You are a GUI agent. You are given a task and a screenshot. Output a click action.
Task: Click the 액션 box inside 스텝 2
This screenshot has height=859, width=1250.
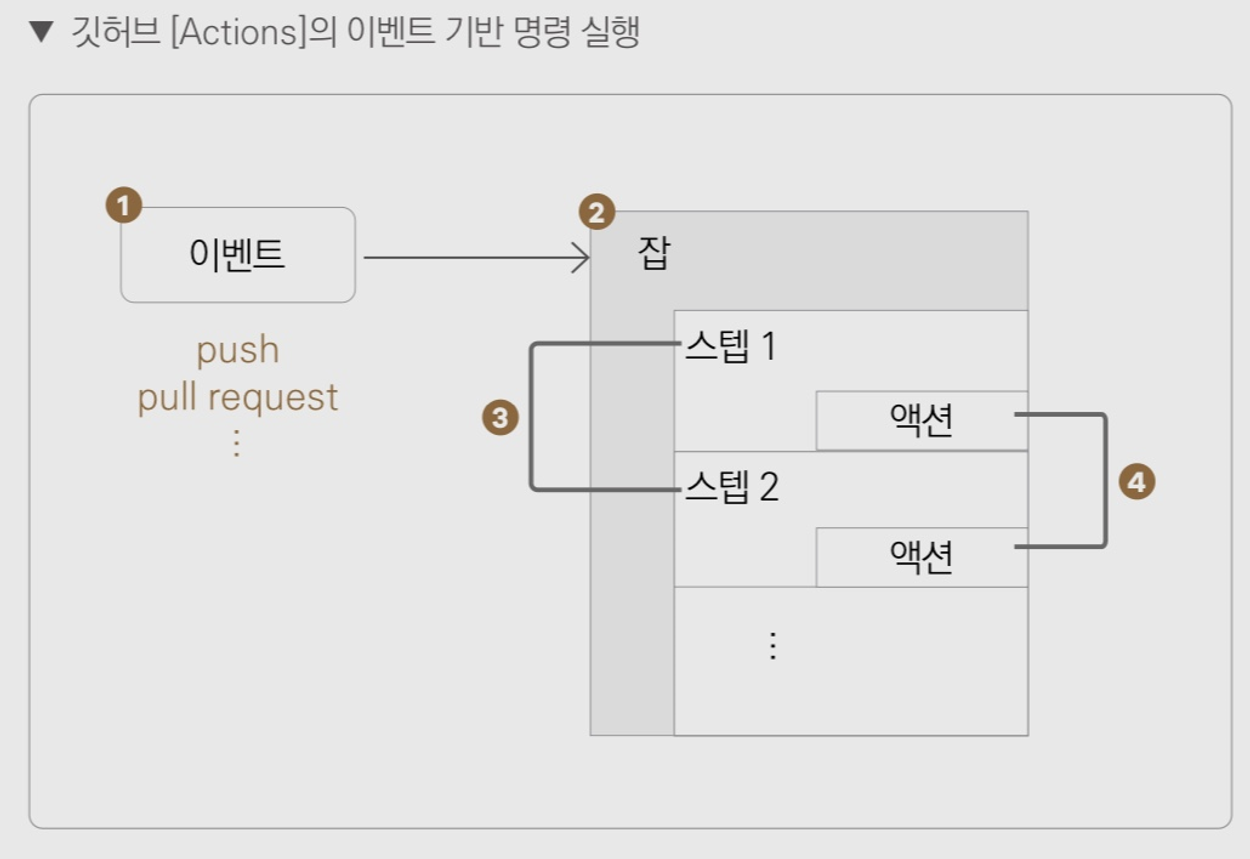pyautogui.click(x=920, y=557)
